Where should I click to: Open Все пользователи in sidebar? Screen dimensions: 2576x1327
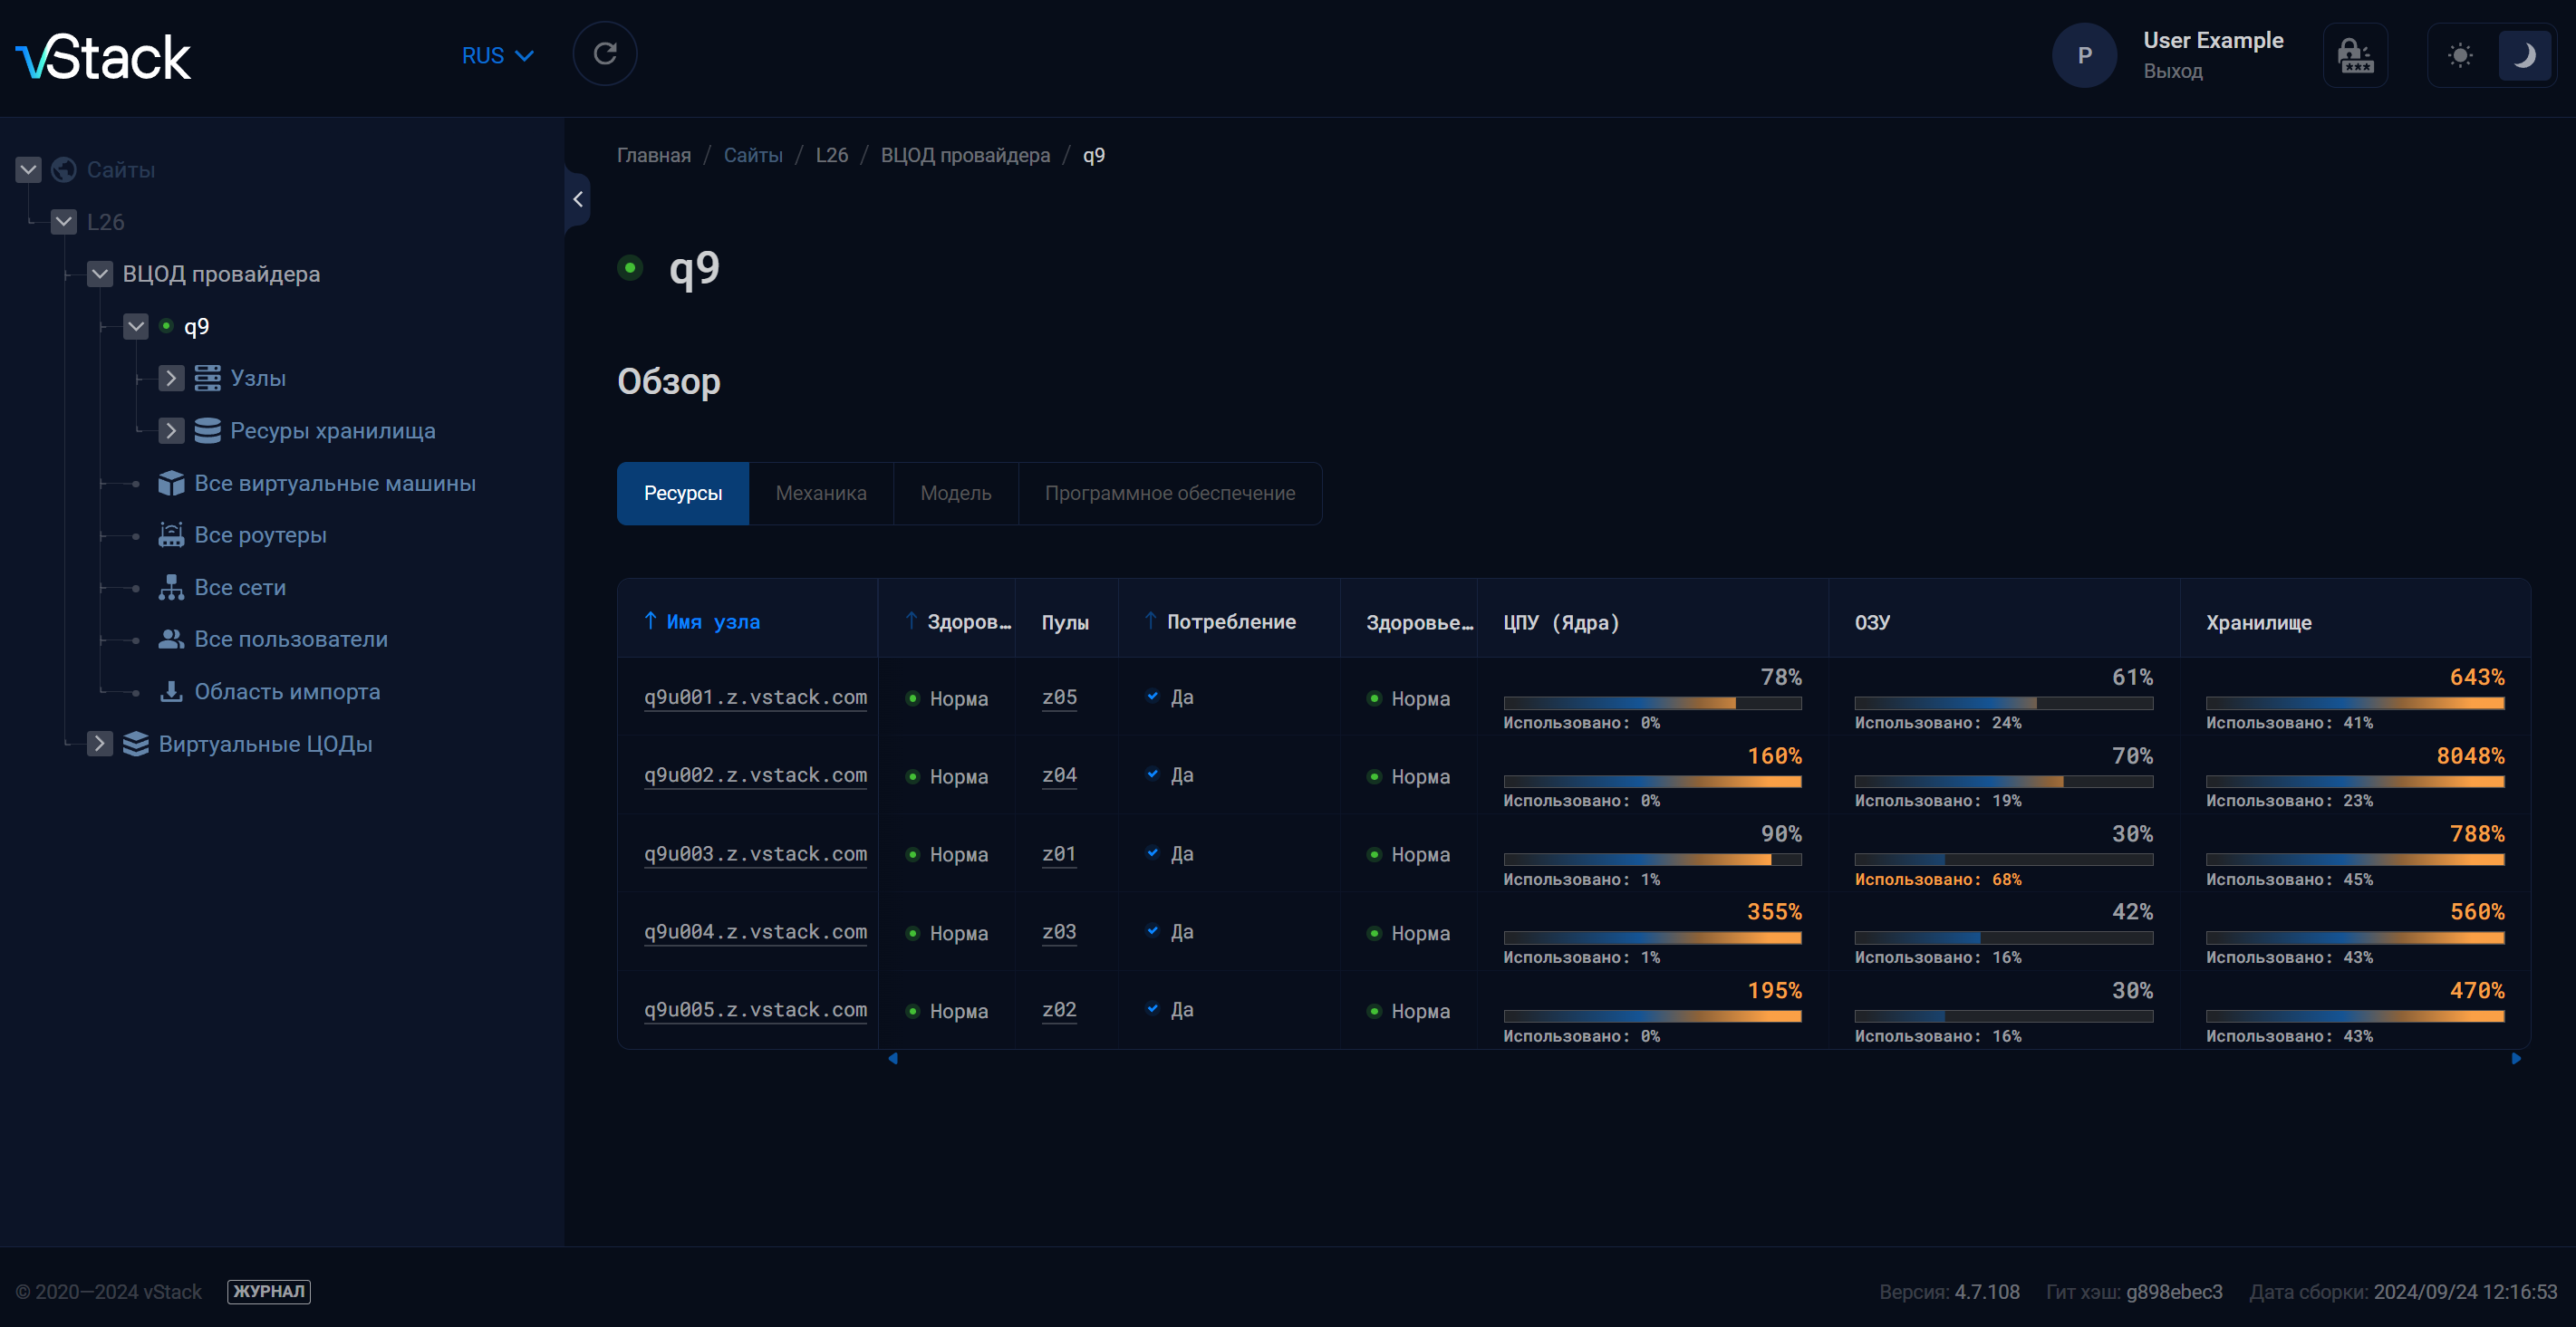pos(291,639)
